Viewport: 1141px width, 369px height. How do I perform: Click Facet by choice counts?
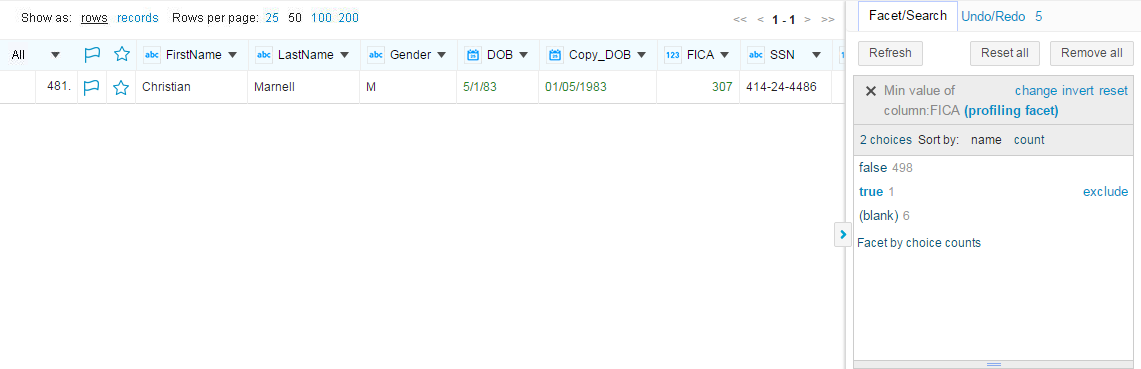click(x=919, y=243)
